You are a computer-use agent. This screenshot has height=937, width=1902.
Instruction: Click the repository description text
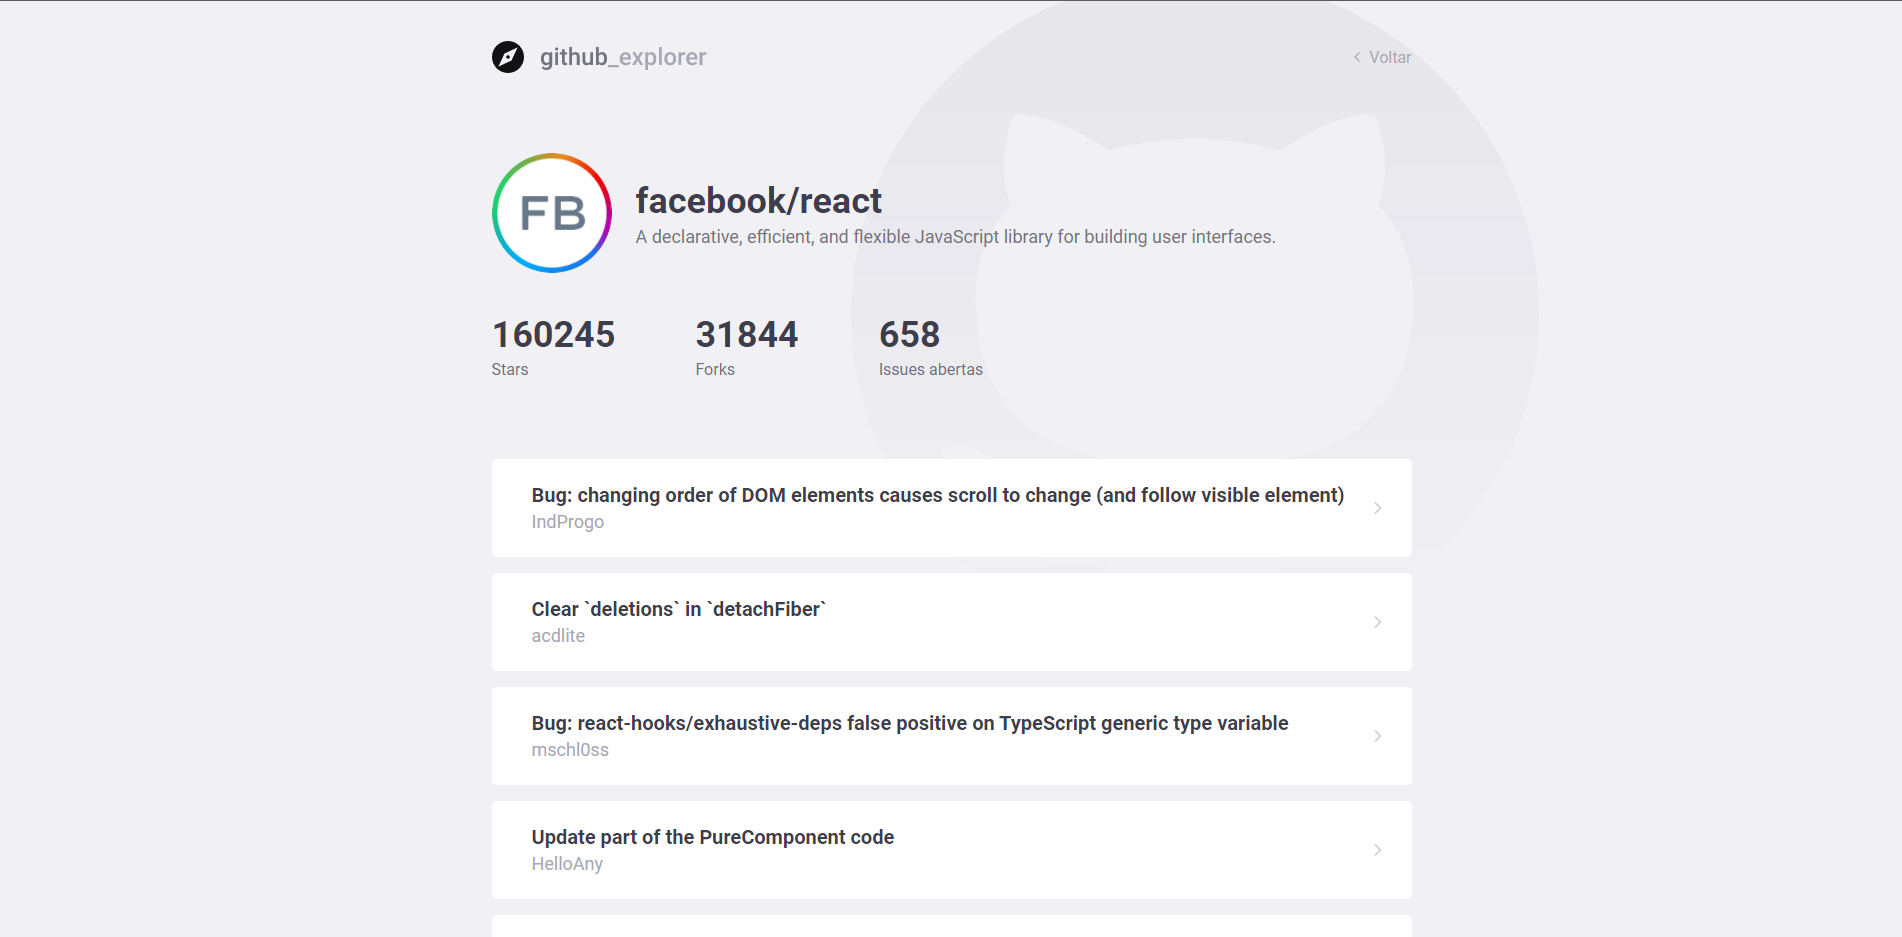(x=955, y=237)
